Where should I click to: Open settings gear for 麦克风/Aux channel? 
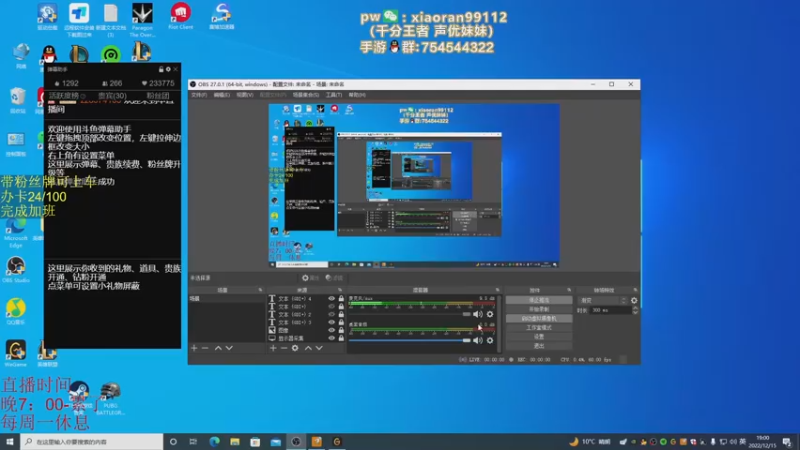490,314
